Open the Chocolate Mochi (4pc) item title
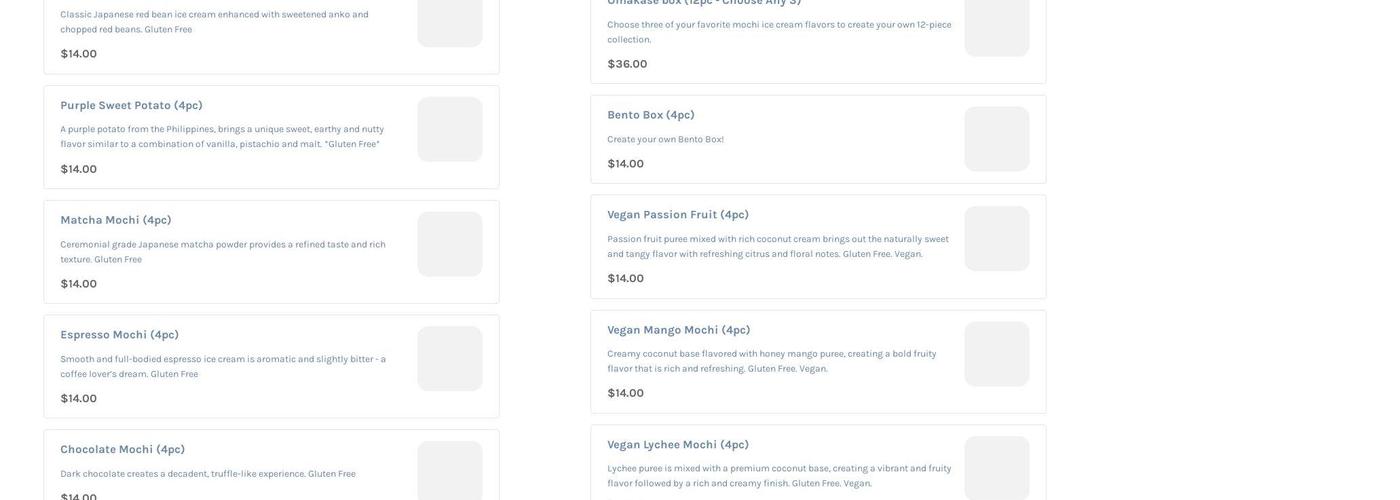Image resolution: width=1400 pixels, height=500 pixels. 123,450
